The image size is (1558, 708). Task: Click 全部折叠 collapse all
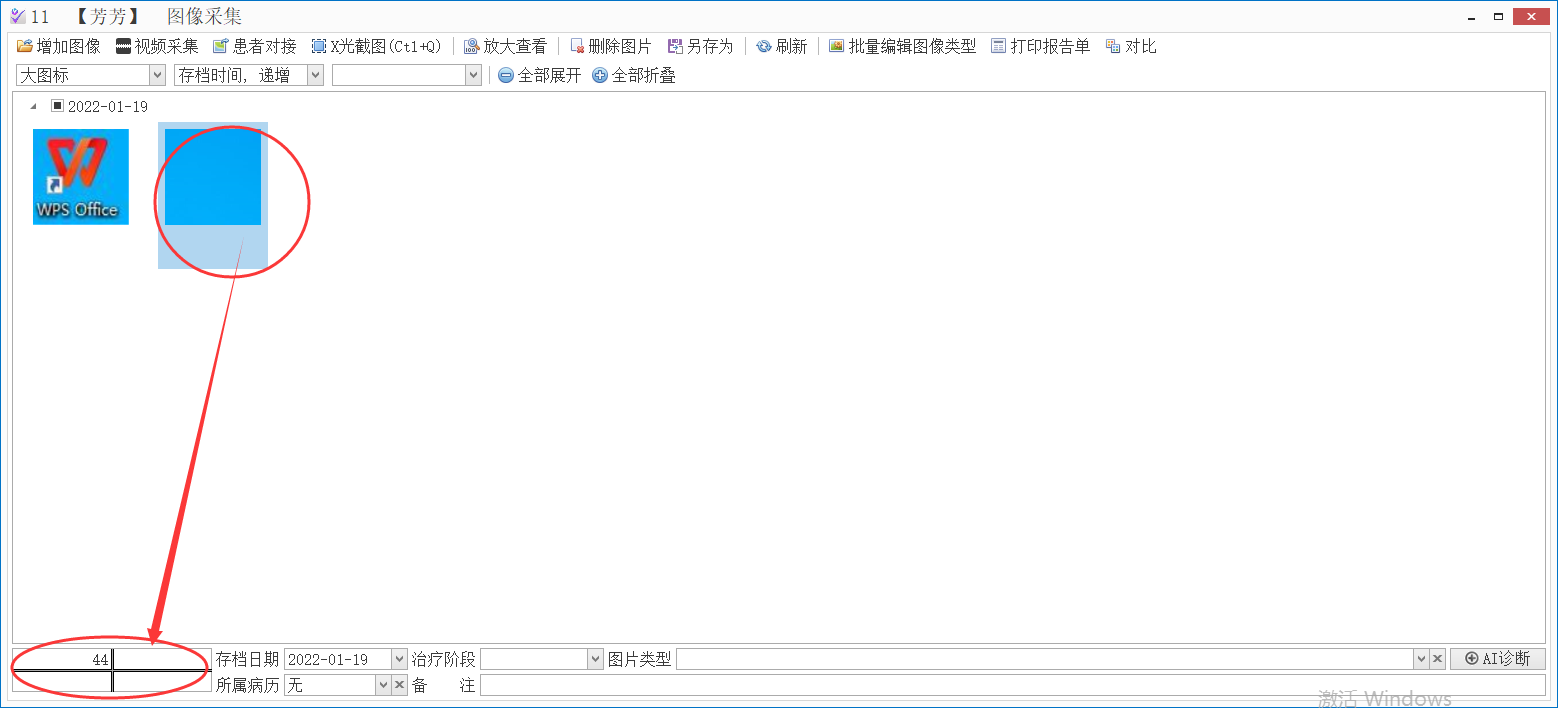click(x=634, y=75)
